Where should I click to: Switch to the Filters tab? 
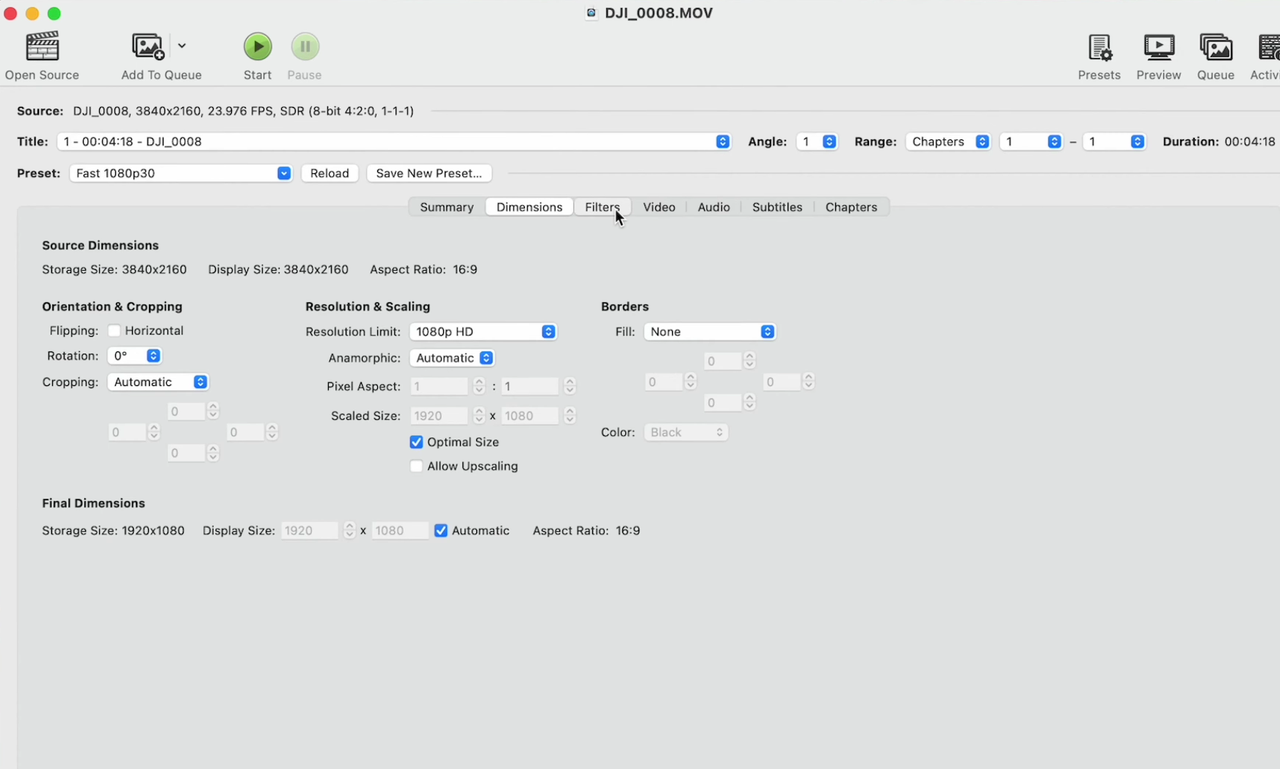pyautogui.click(x=602, y=207)
